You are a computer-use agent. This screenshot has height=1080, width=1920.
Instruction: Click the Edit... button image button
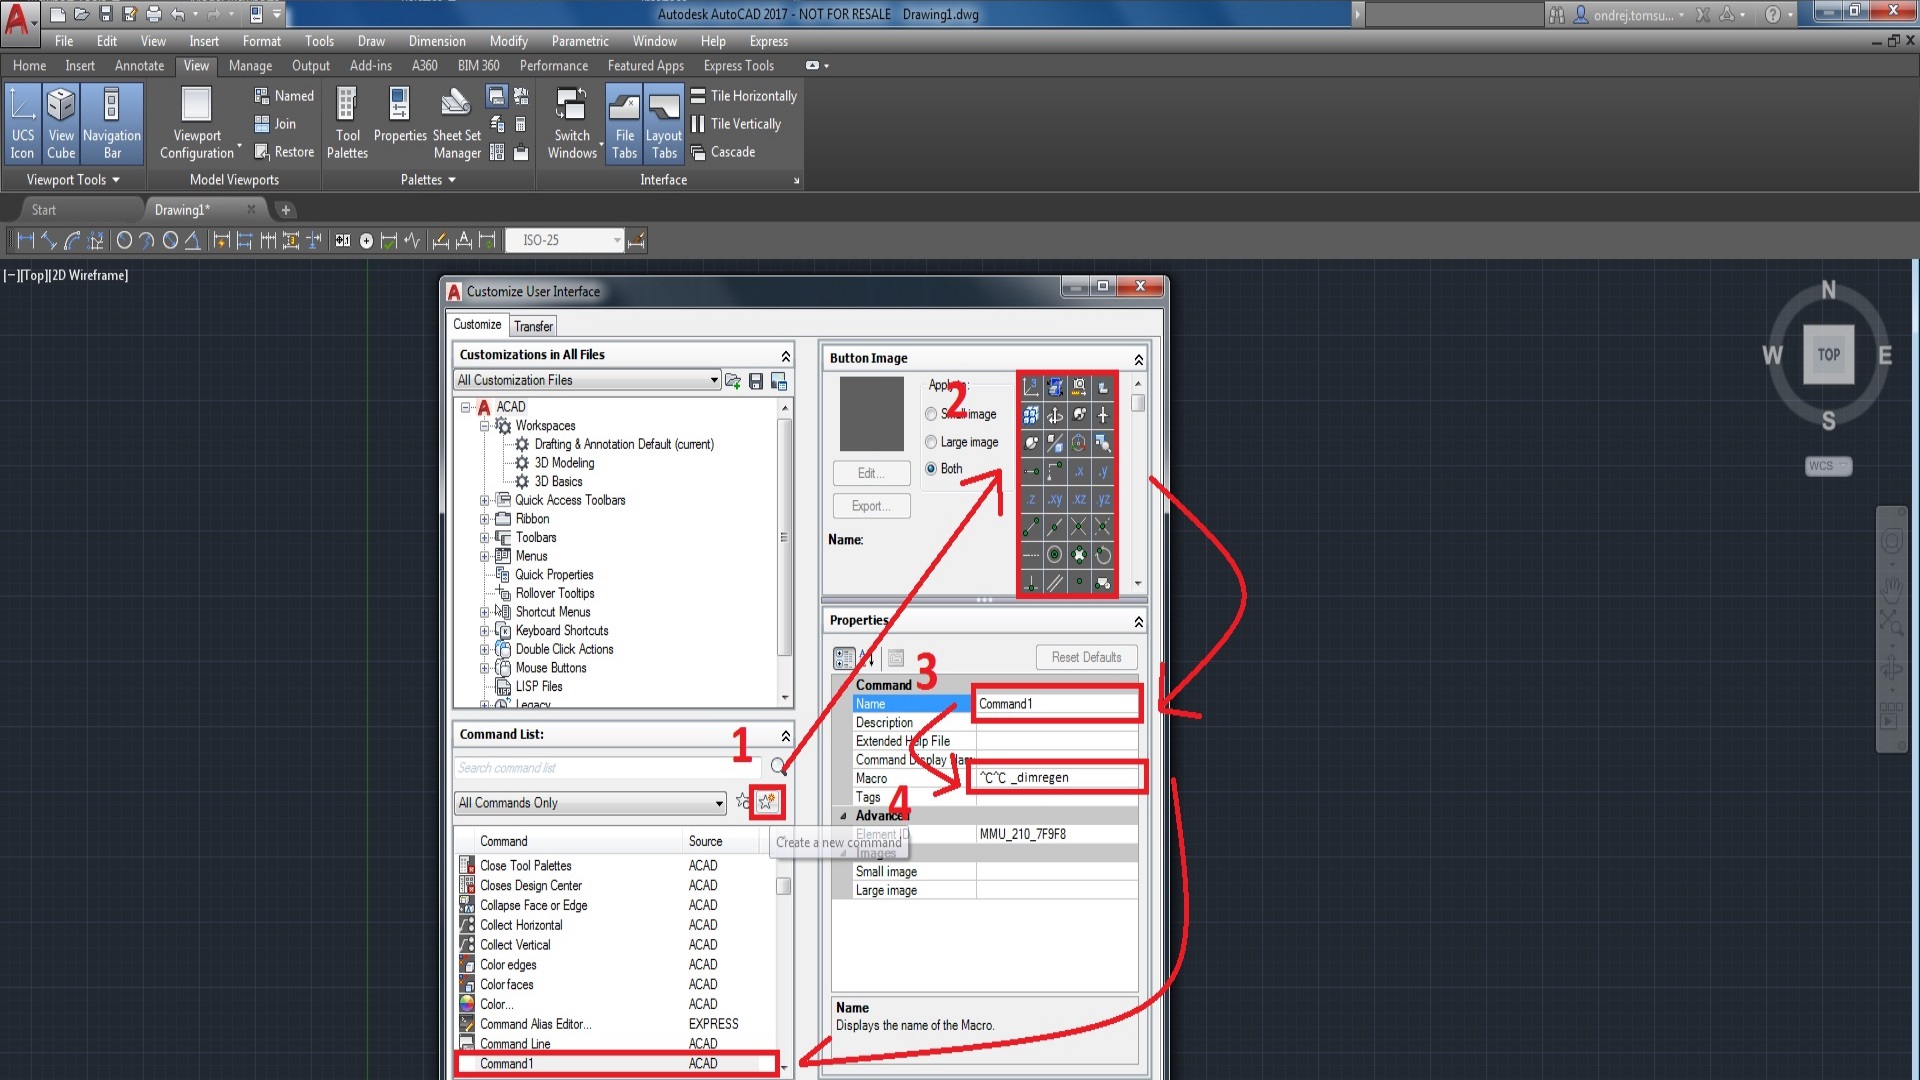(x=871, y=474)
